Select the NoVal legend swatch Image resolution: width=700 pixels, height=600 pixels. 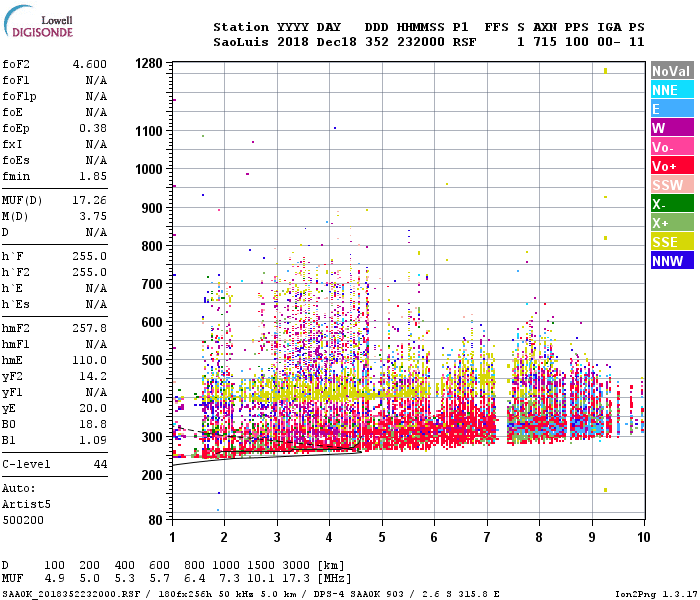[x=672, y=71]
